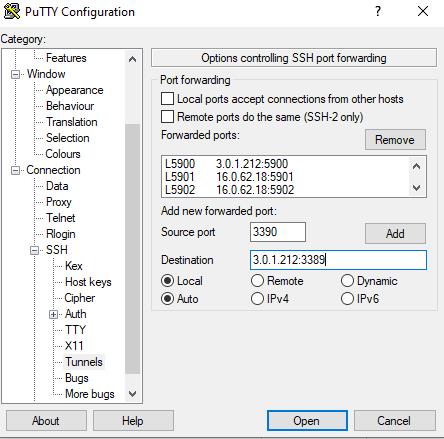The height and width of the screenshot is (439, 444).
Task: Open the Rlogin category
Action: pyautogui.click(x=61, y=234)
